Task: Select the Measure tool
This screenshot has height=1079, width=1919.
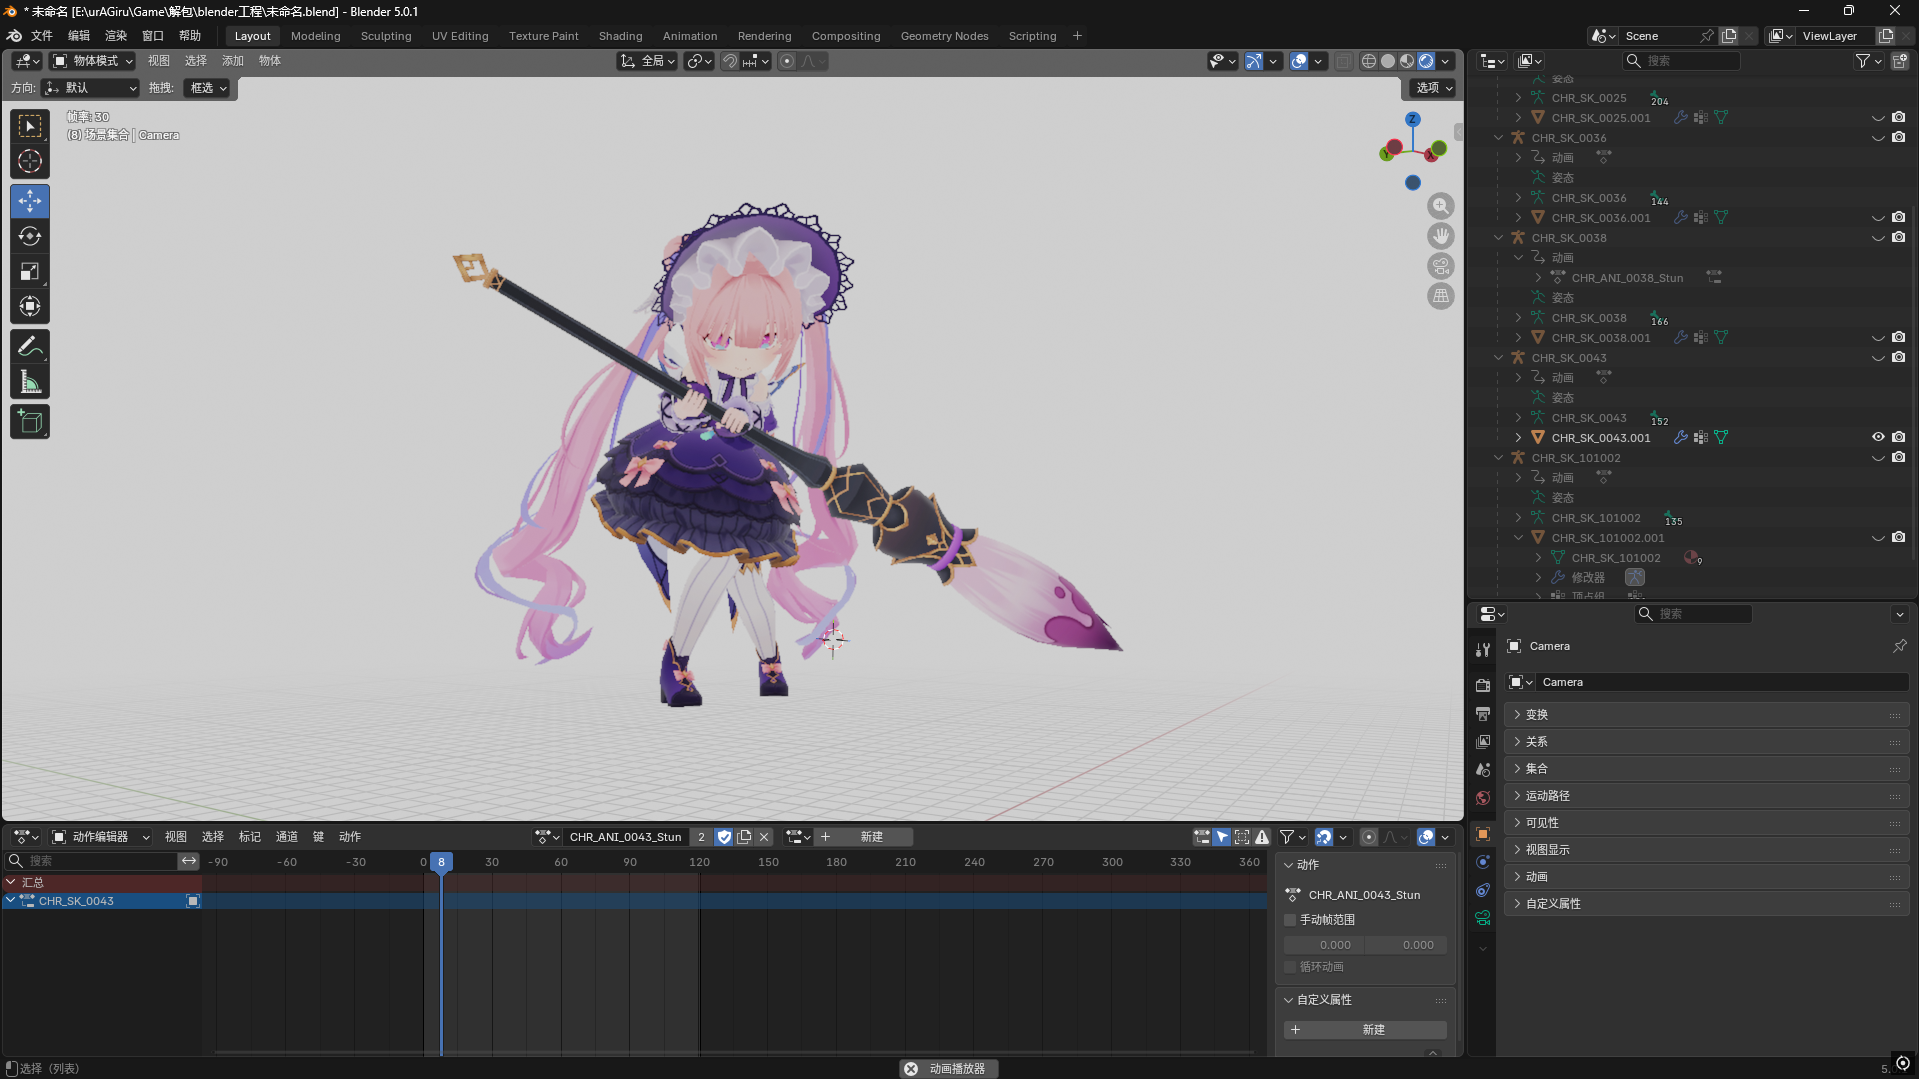Action: click(x=30, y=382)
